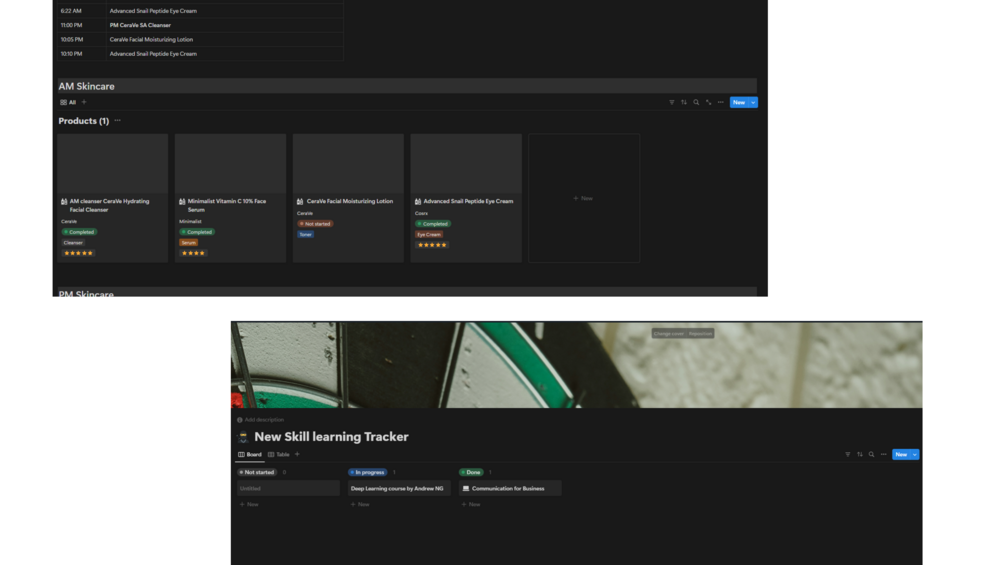The height and width of the screenshot is (565, 1005).
Task: Click search icon in AM Skincare toolbar
Action: coord(696,102)
